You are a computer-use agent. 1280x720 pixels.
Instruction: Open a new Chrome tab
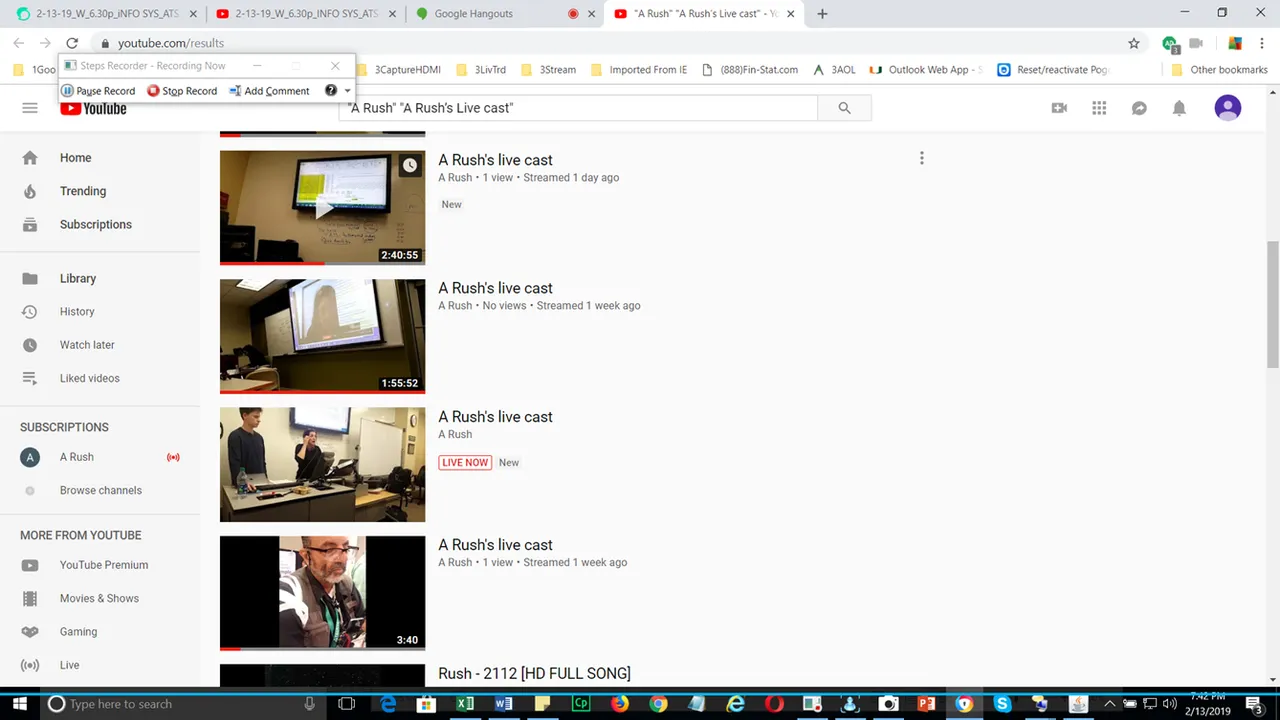[x=822, y=14]
